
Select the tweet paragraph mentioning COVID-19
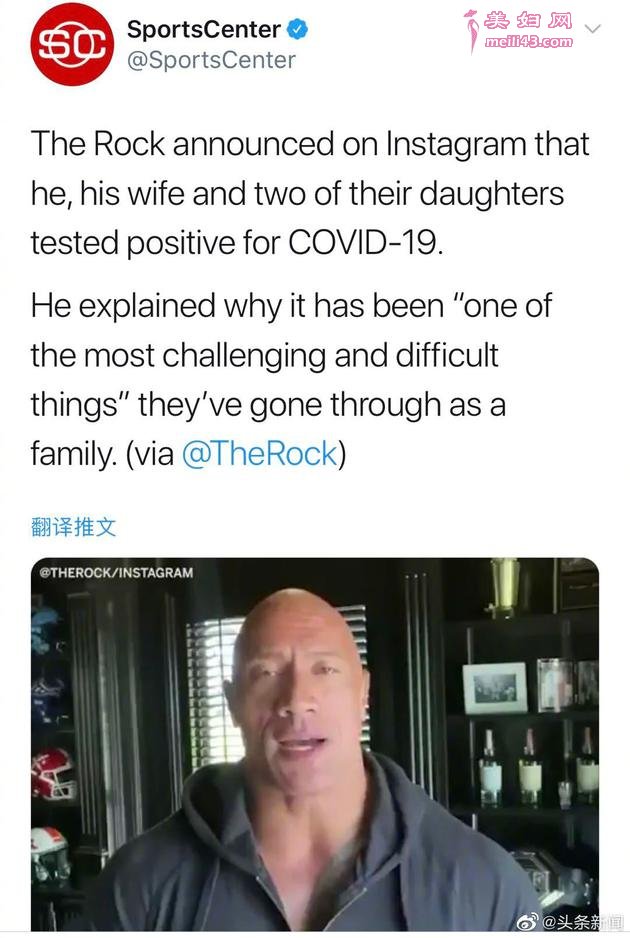click(x=310, y=194)
